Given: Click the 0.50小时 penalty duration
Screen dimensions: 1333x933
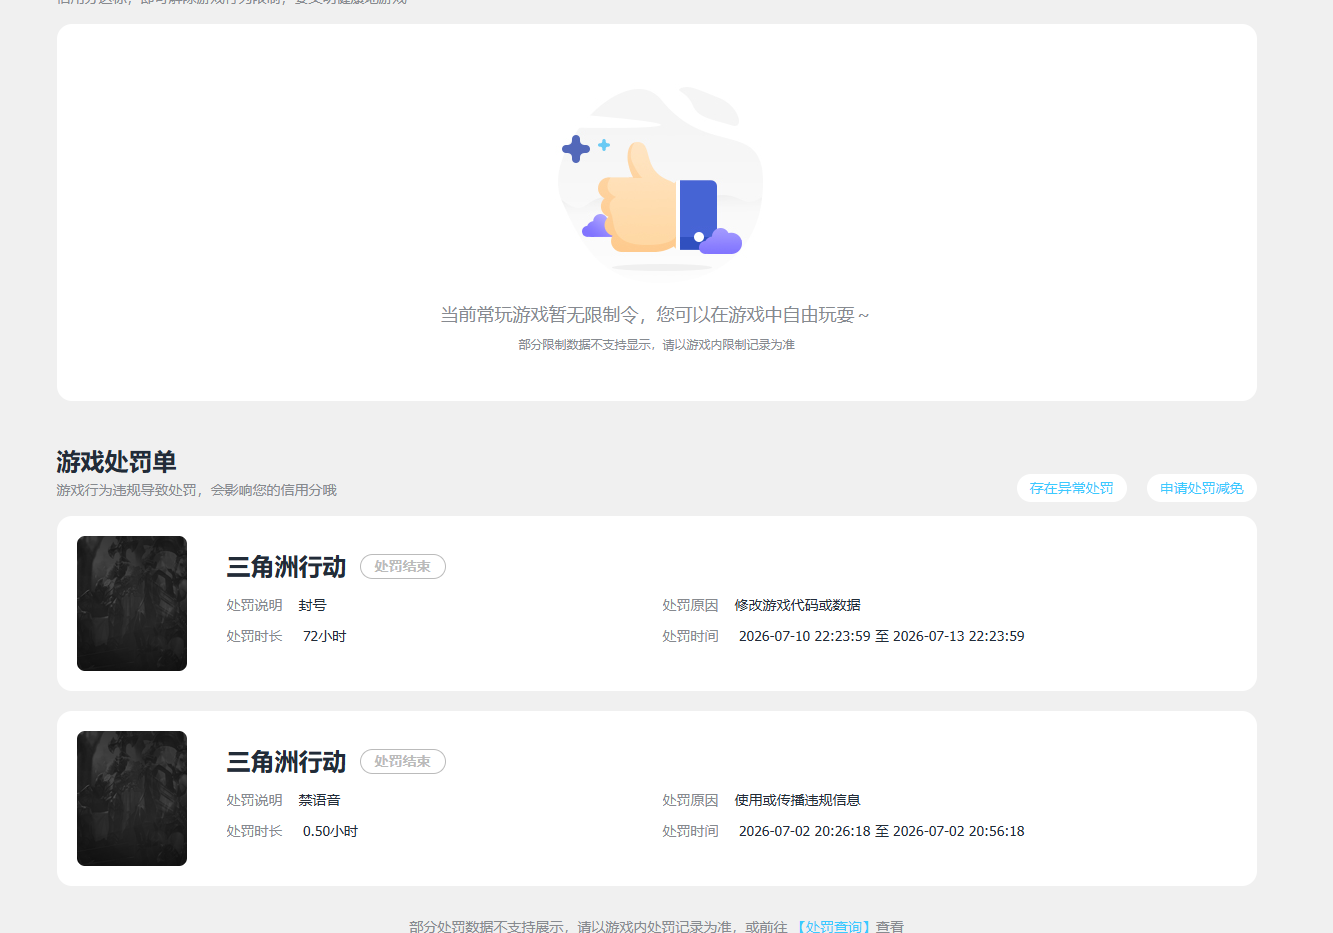Looking at the screenshot, I should tap(330, 831).
